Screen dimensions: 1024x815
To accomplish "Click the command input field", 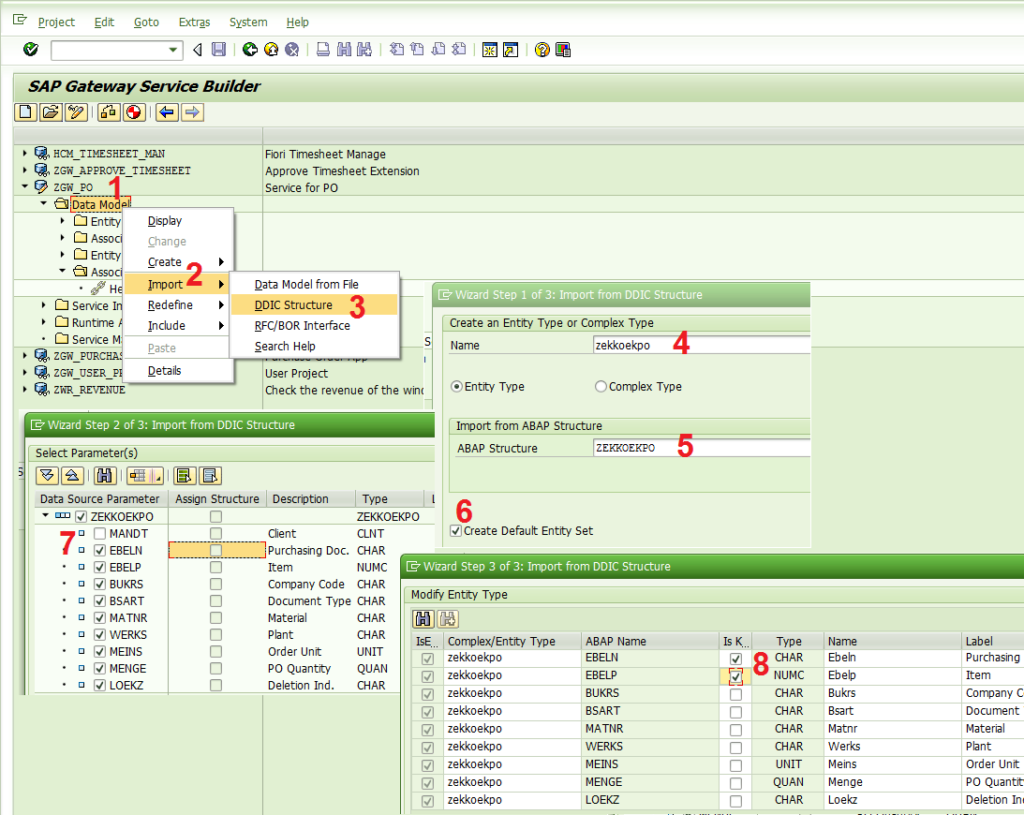I will (109, 50).
